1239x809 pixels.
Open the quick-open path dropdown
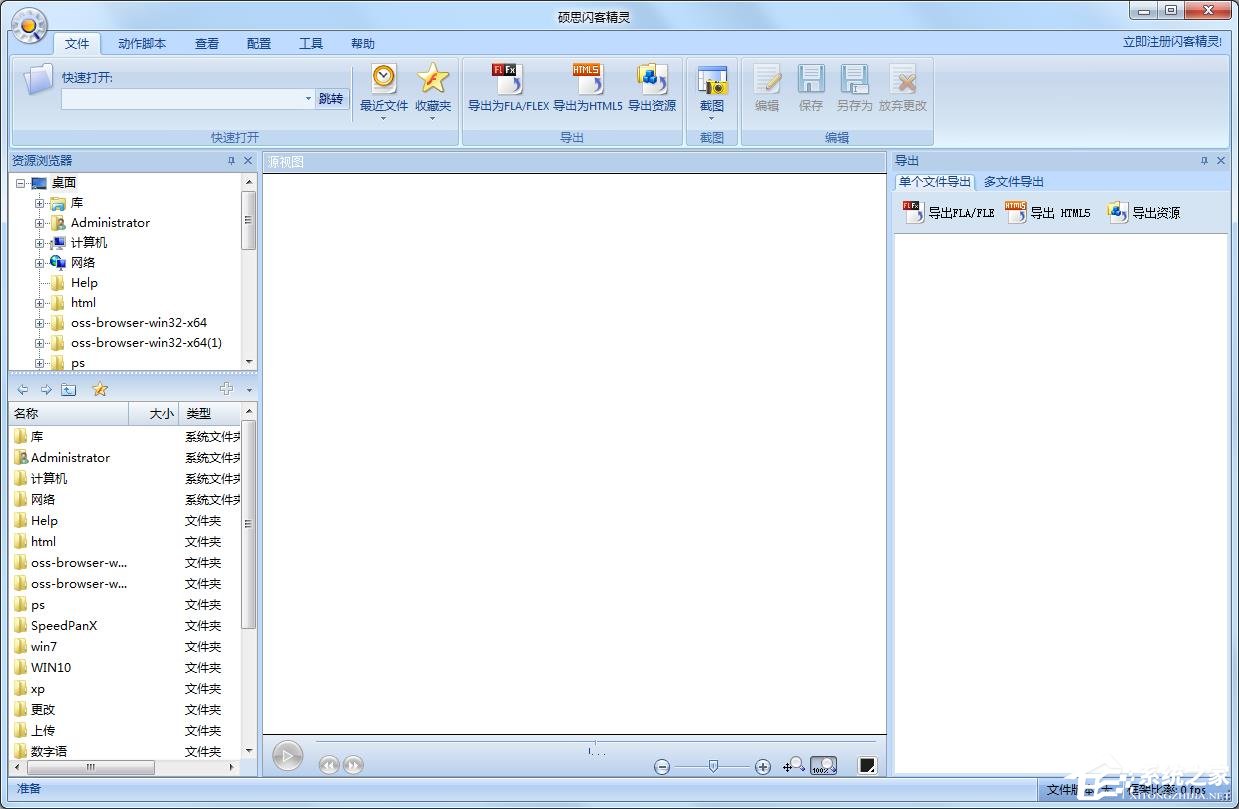point(308,99)
